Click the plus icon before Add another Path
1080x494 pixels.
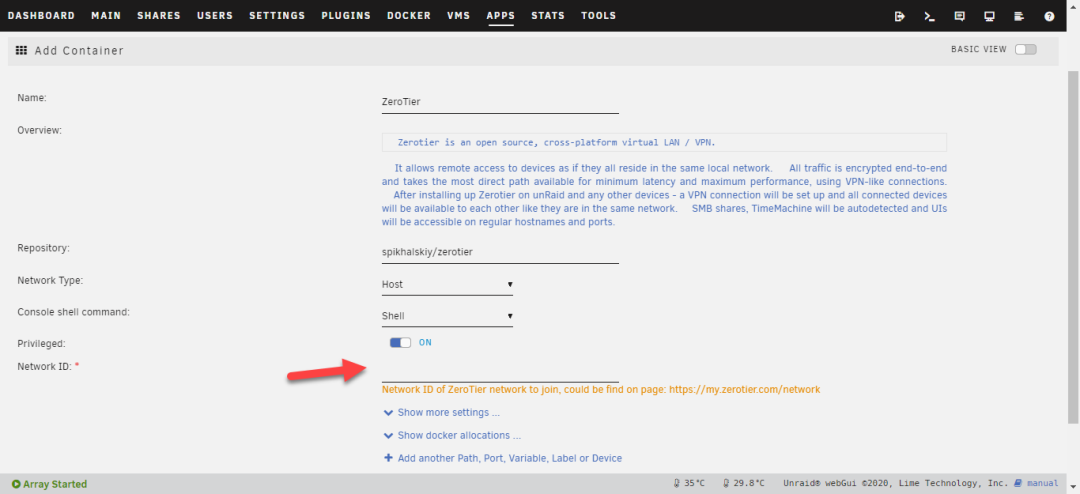click(388, 458)
